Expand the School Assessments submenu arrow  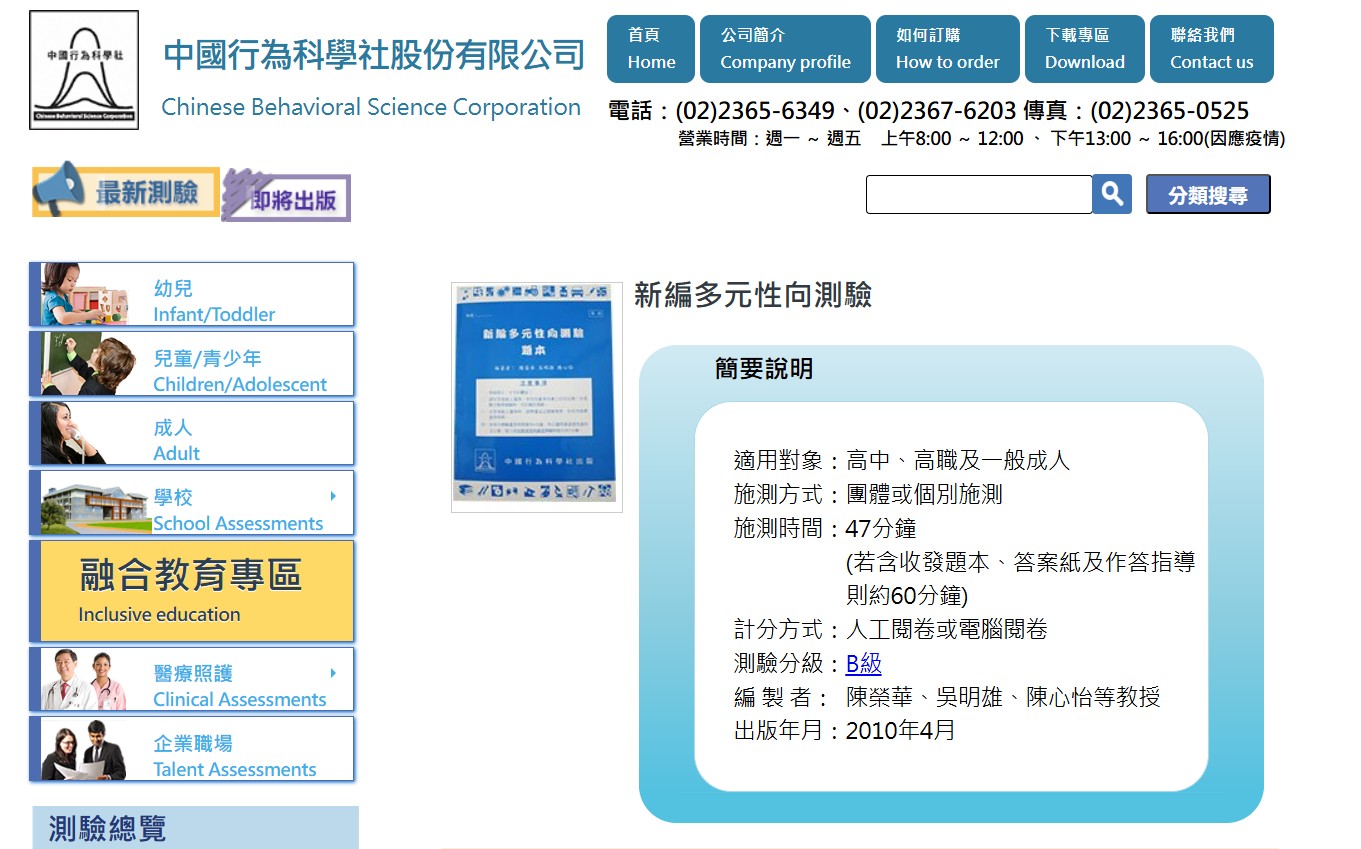333,496
